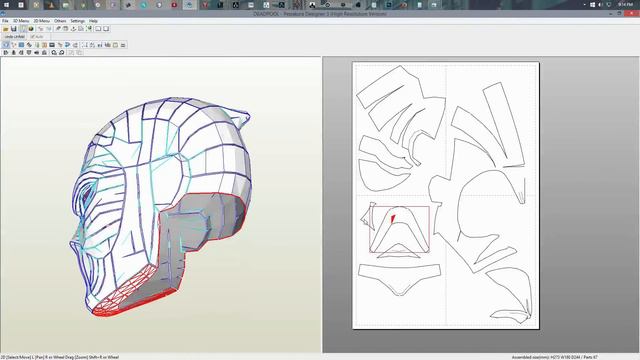Open the VLC cone icon in taskbar
Screen dimensions: 640x360
click(x=51, y=5)
